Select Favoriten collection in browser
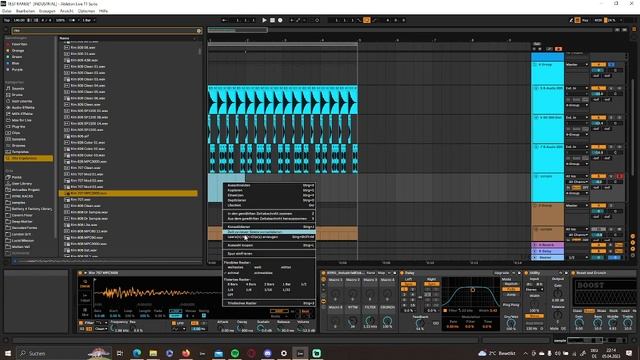 pyautogui.click(x=19, y=44)
